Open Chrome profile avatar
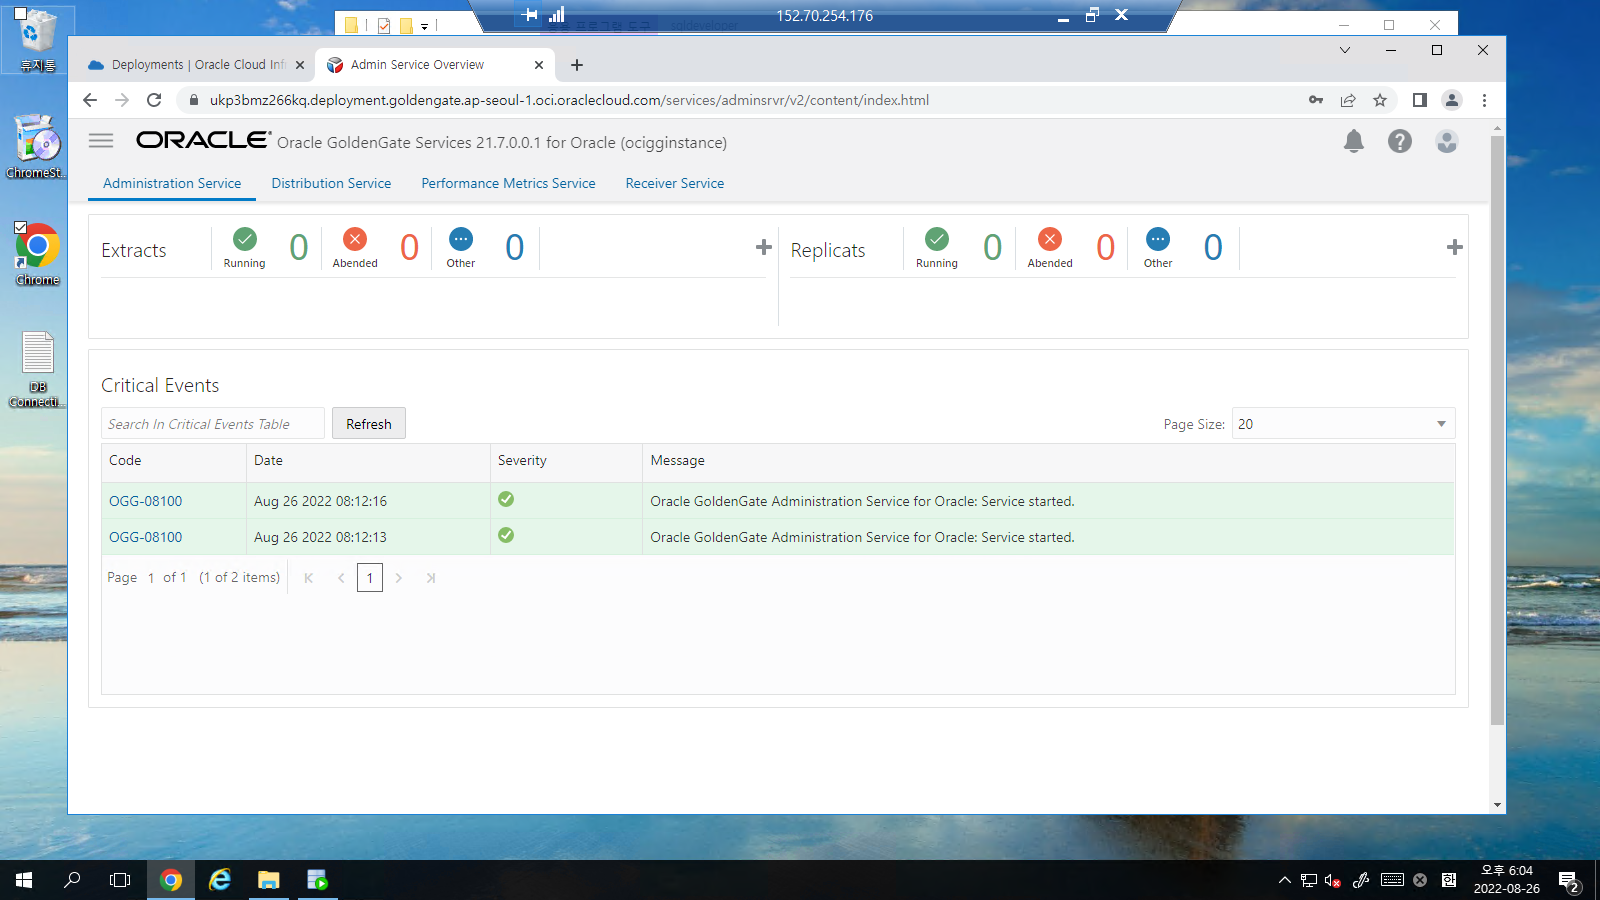Viewport: 1600px width, 900px height. click(1452, 100)
